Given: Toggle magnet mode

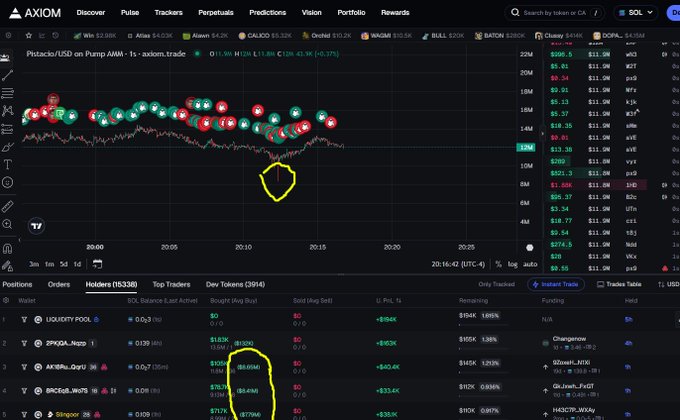Looking at the screenshot, I should (x=7, y=248).
